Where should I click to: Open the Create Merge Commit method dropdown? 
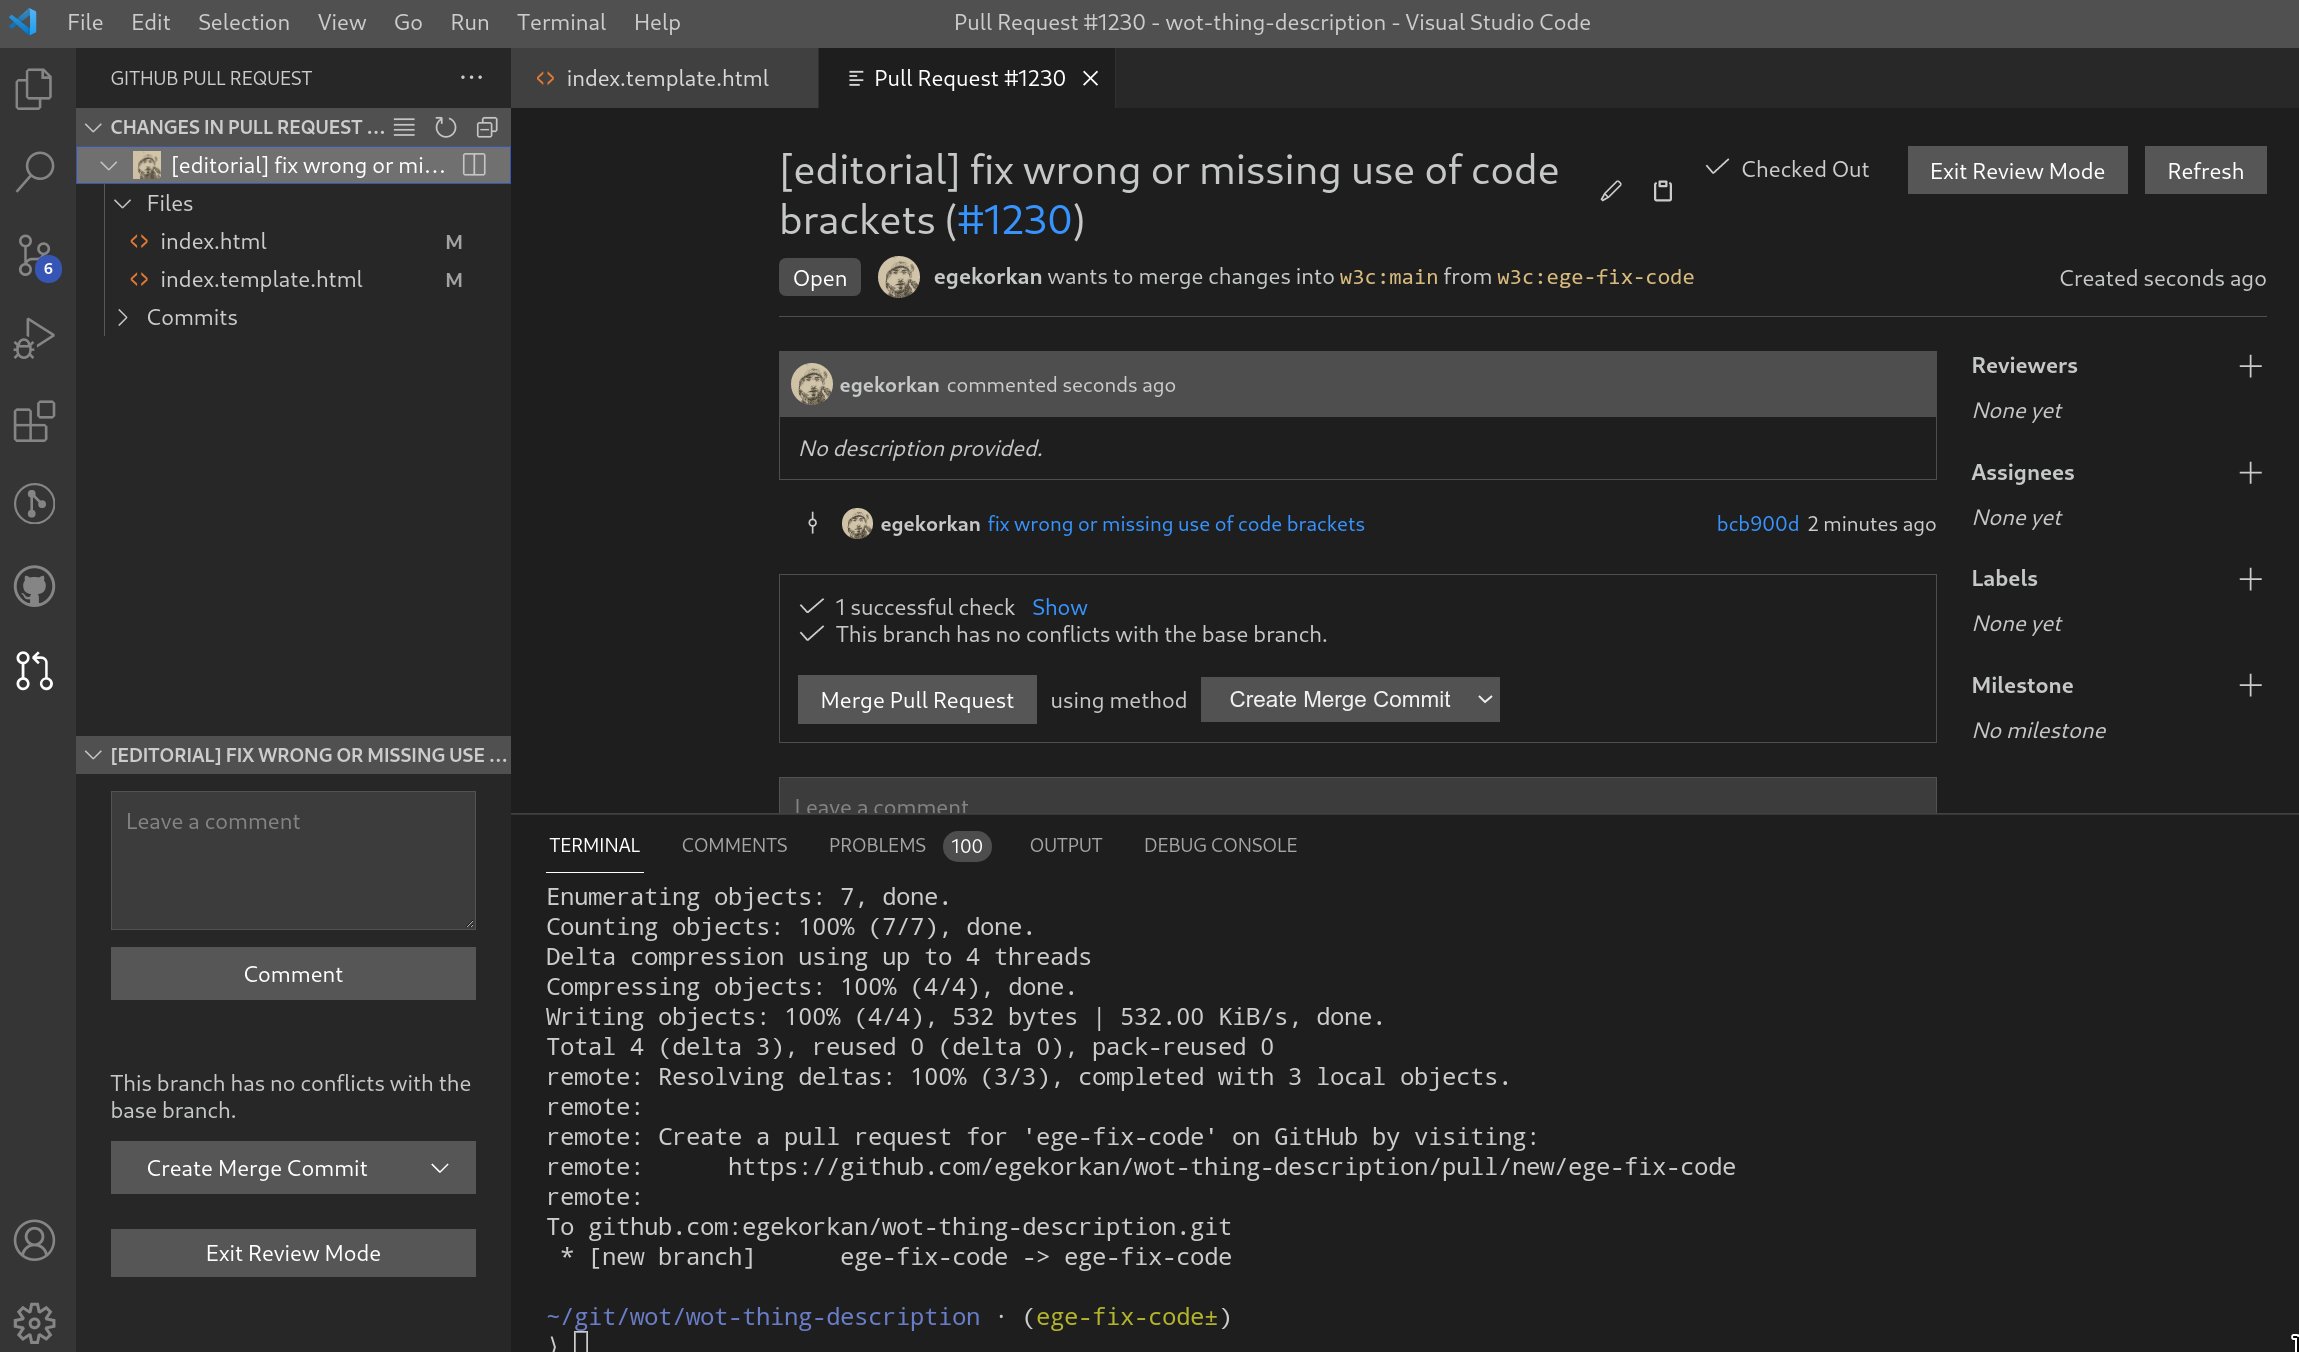click(1349, 700)
